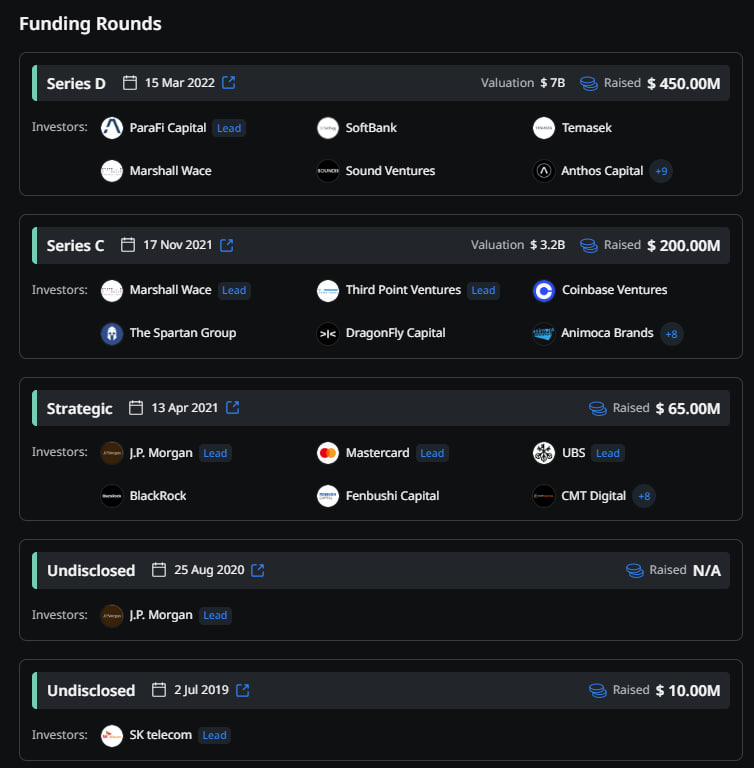Screen dimensions: 754x768
Task: Open the 2 Jul 2019 round external link
Action: pos(242,690)
